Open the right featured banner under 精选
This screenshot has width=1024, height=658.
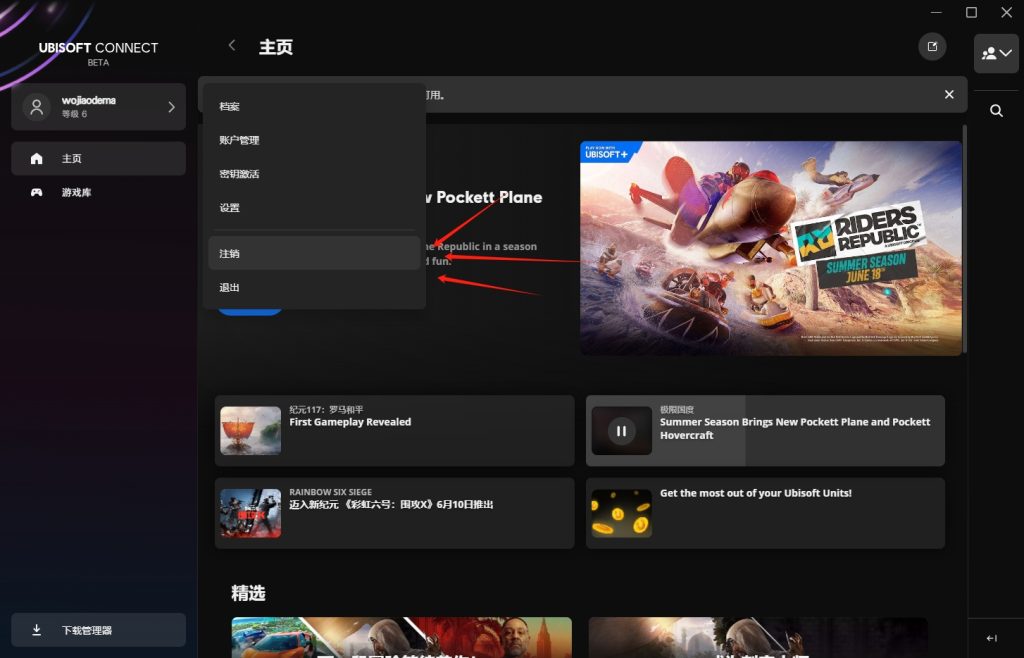758,637
